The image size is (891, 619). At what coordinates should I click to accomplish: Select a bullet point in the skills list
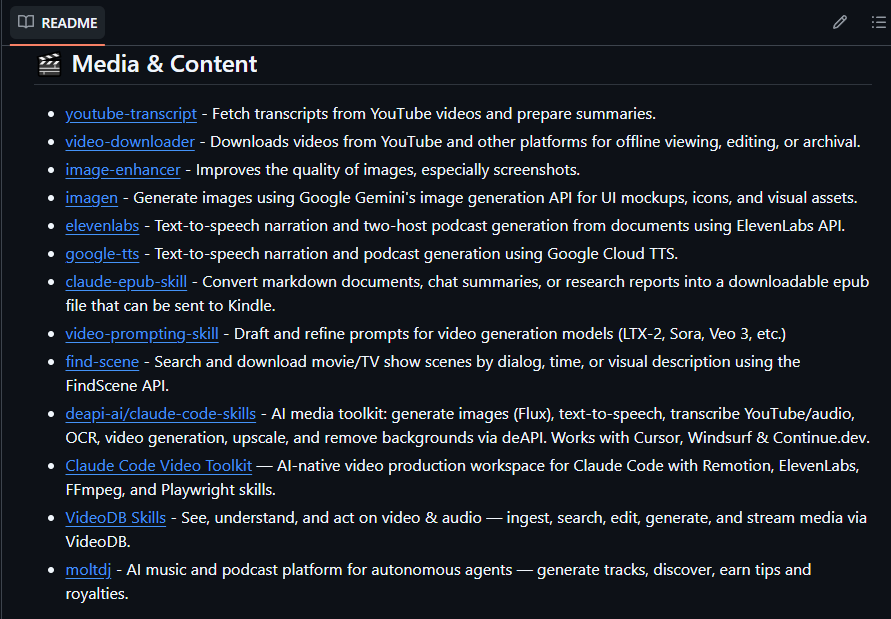53,113
